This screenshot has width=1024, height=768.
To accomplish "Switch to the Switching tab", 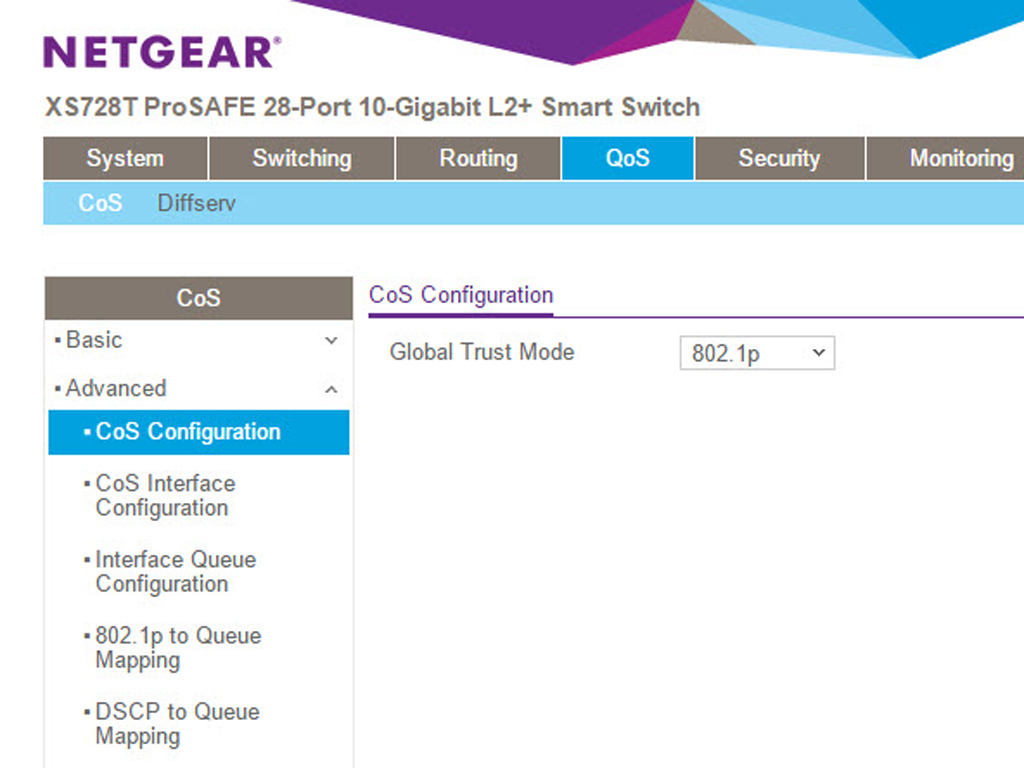I will click(x=302, y=158).
